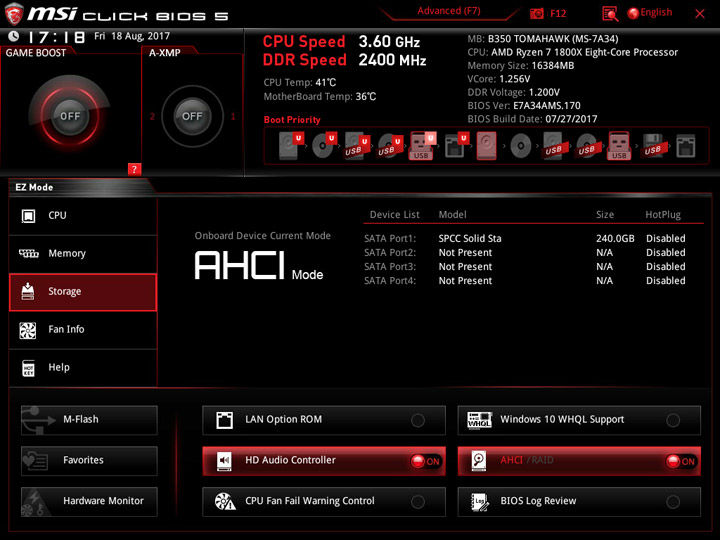Image resolution: width=720 pixels, height=540 pixels.
Task: Open BIOS Log Review
Action: point(579,501)
